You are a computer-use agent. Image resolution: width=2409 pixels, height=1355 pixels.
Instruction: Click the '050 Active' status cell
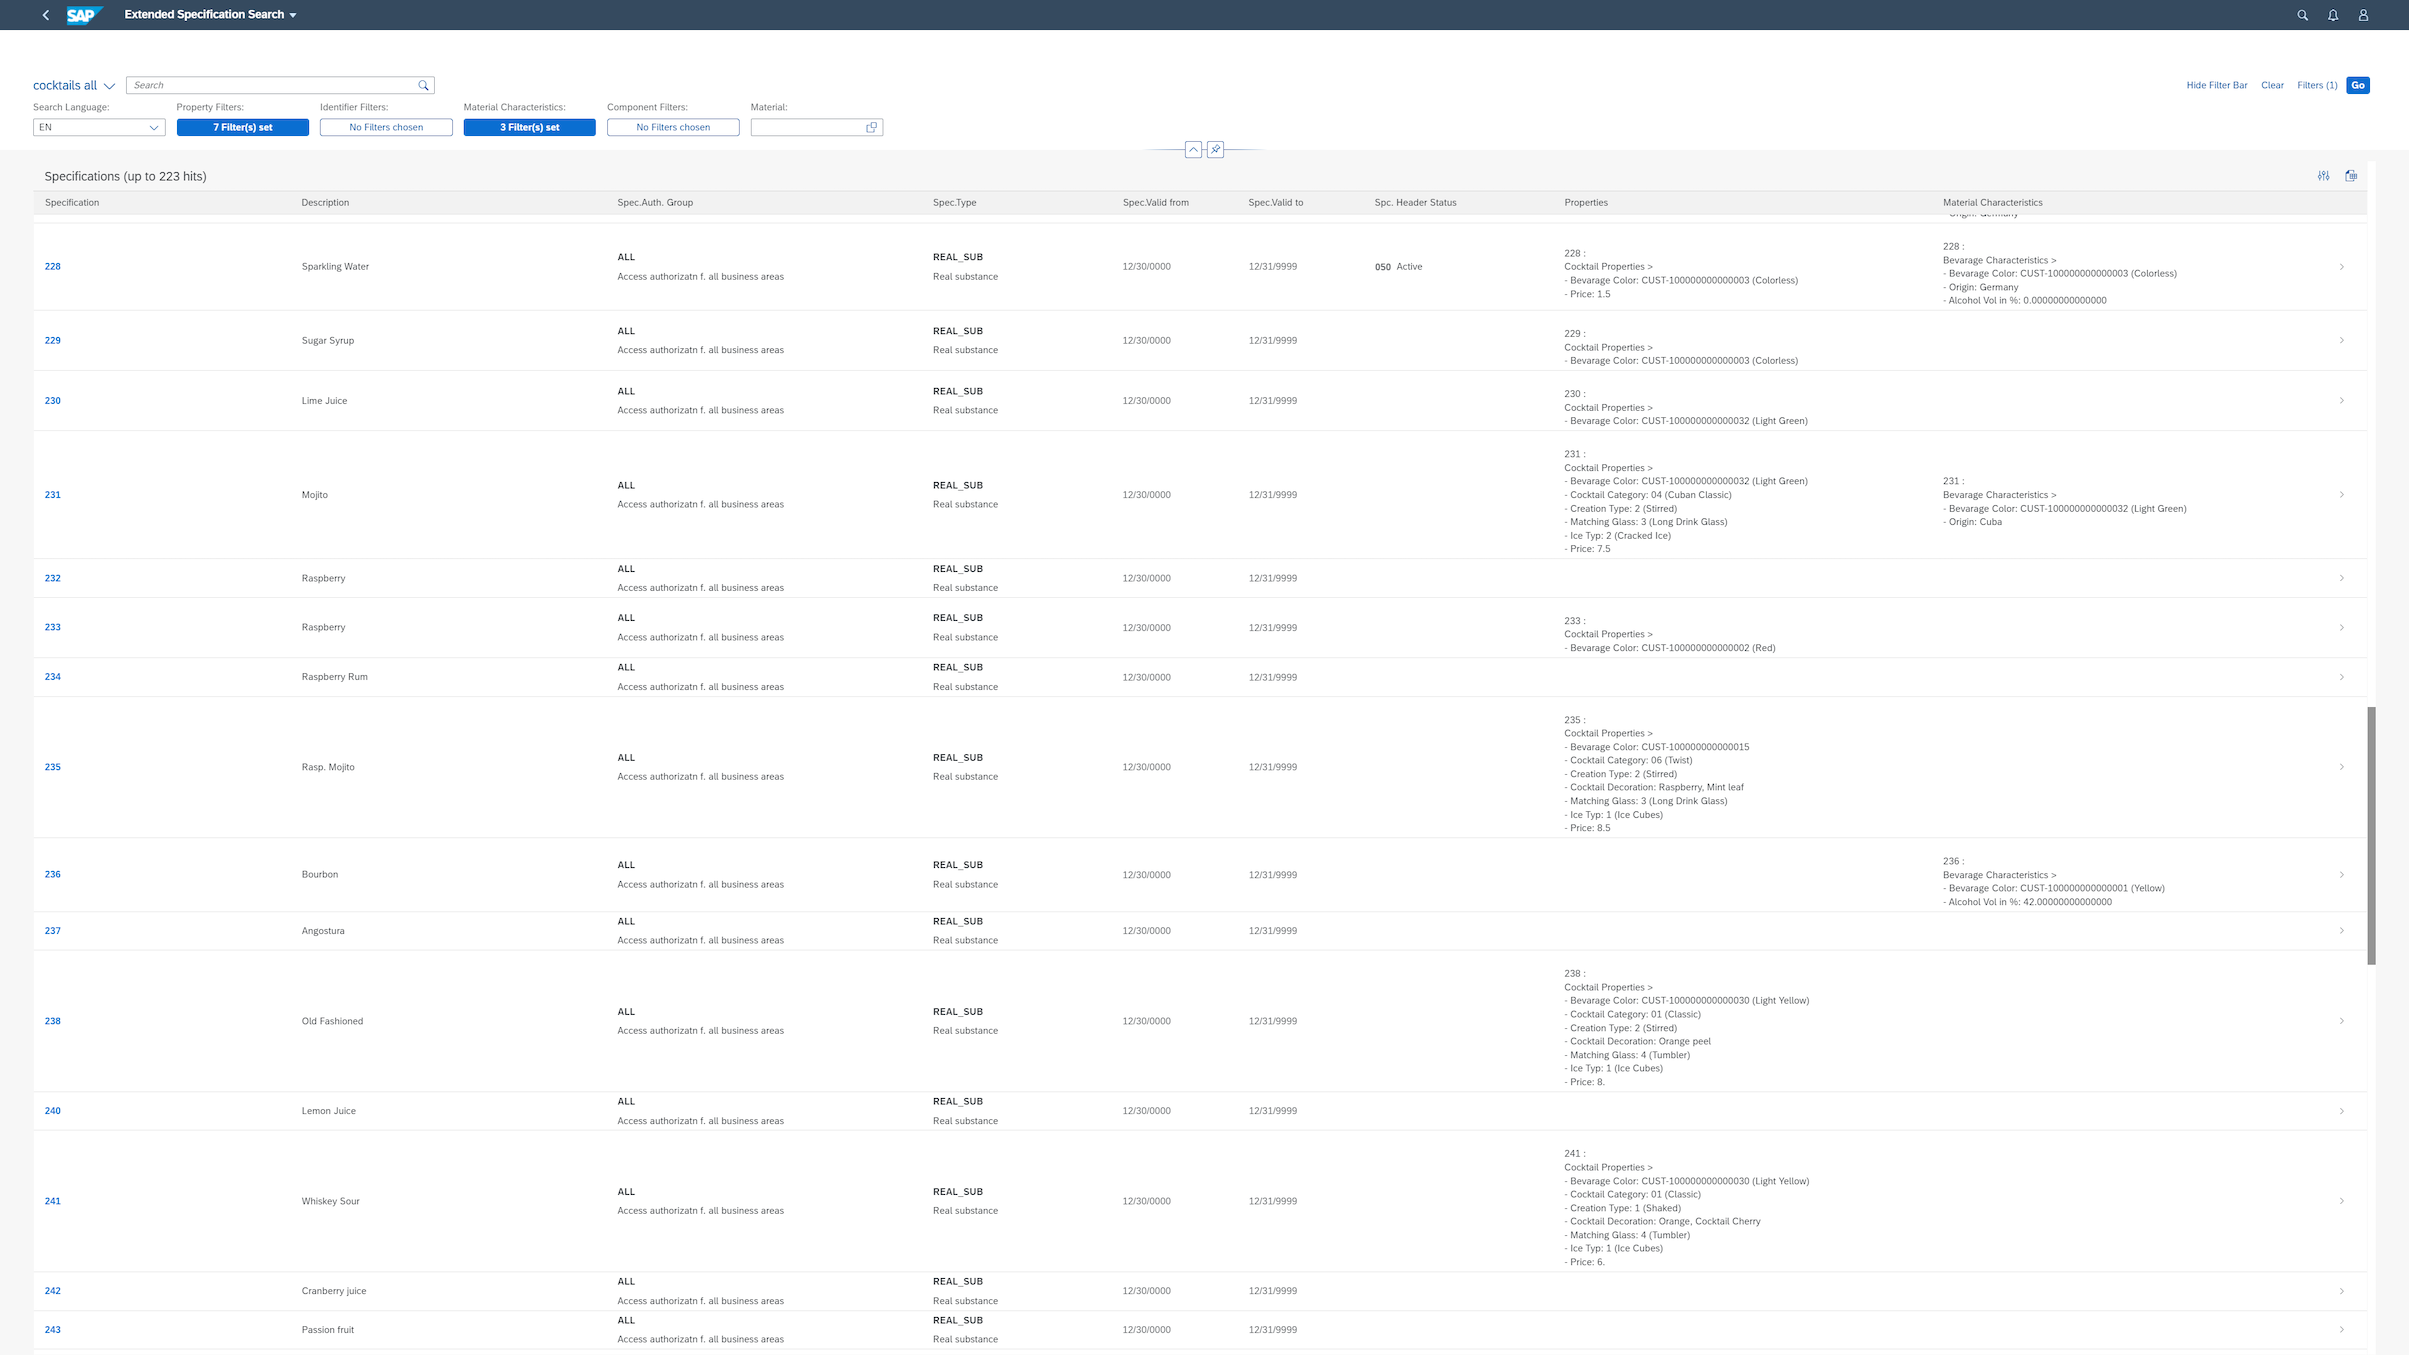click(x=1398, y=267)
